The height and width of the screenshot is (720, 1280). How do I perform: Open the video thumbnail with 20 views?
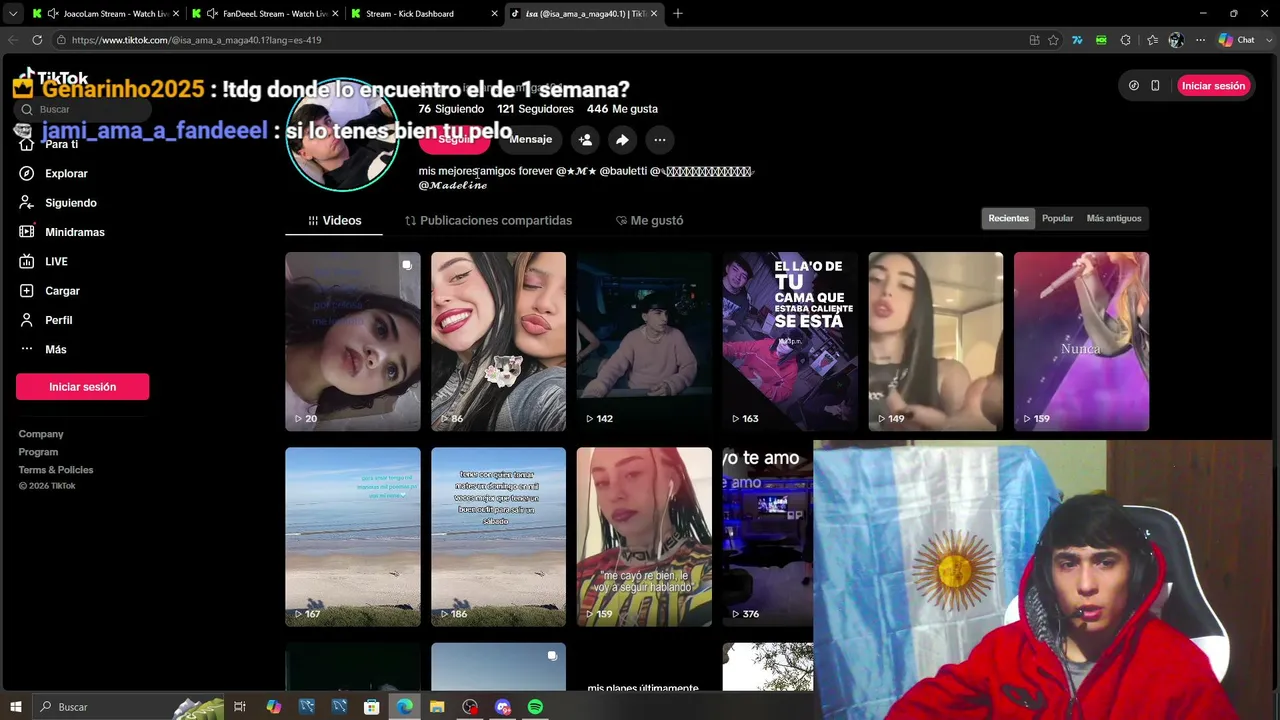pos(353,341)
